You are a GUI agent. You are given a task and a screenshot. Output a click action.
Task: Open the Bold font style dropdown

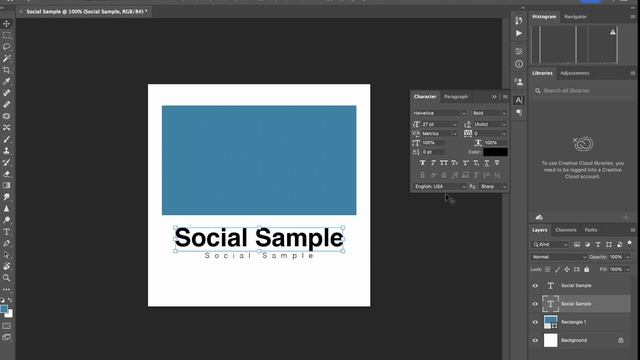pyautogui.click(x=489, y=113)
